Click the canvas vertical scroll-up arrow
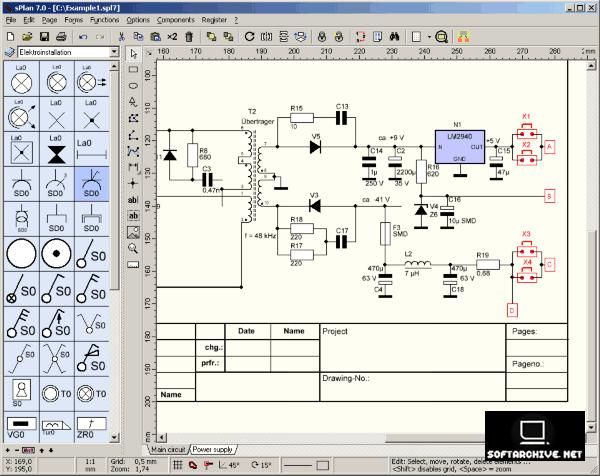The image size is (600, 476). coord(591,66)
